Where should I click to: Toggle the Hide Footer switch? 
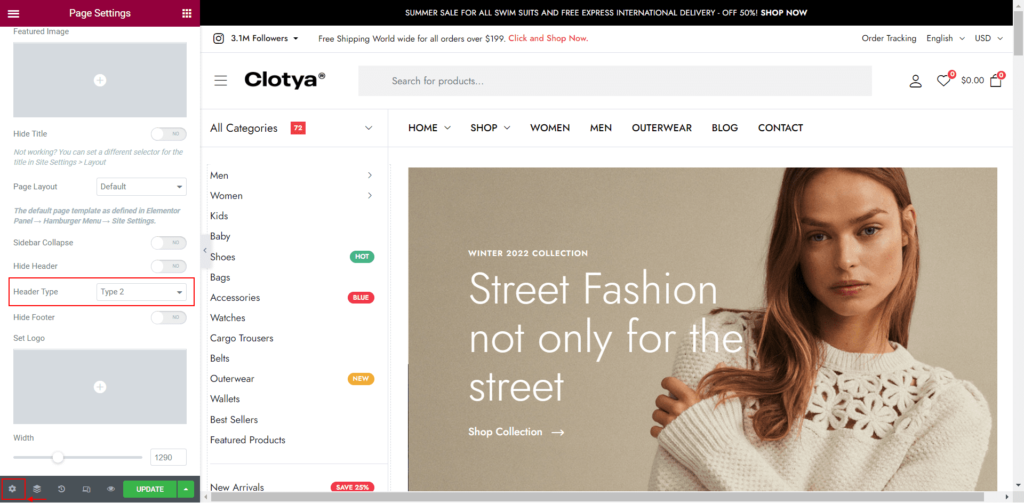tap(168, 317)
